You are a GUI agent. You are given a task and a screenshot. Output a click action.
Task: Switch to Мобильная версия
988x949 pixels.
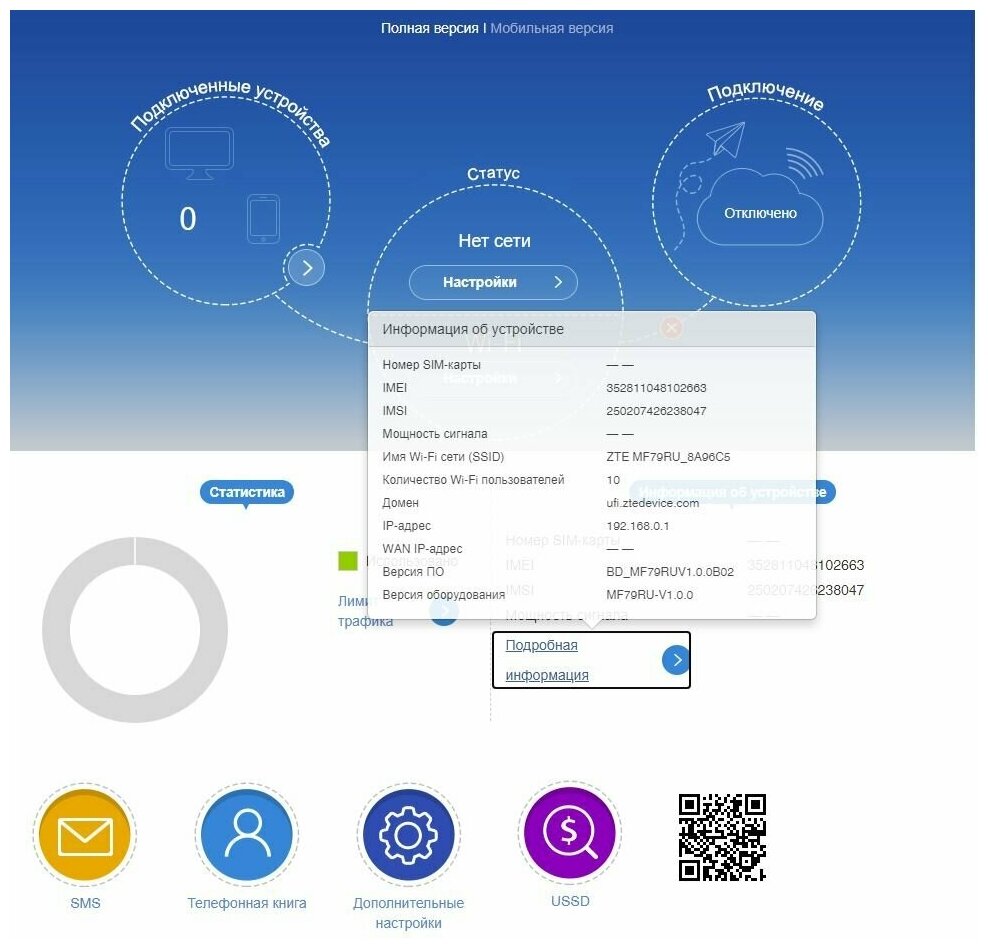pos(551,28)
